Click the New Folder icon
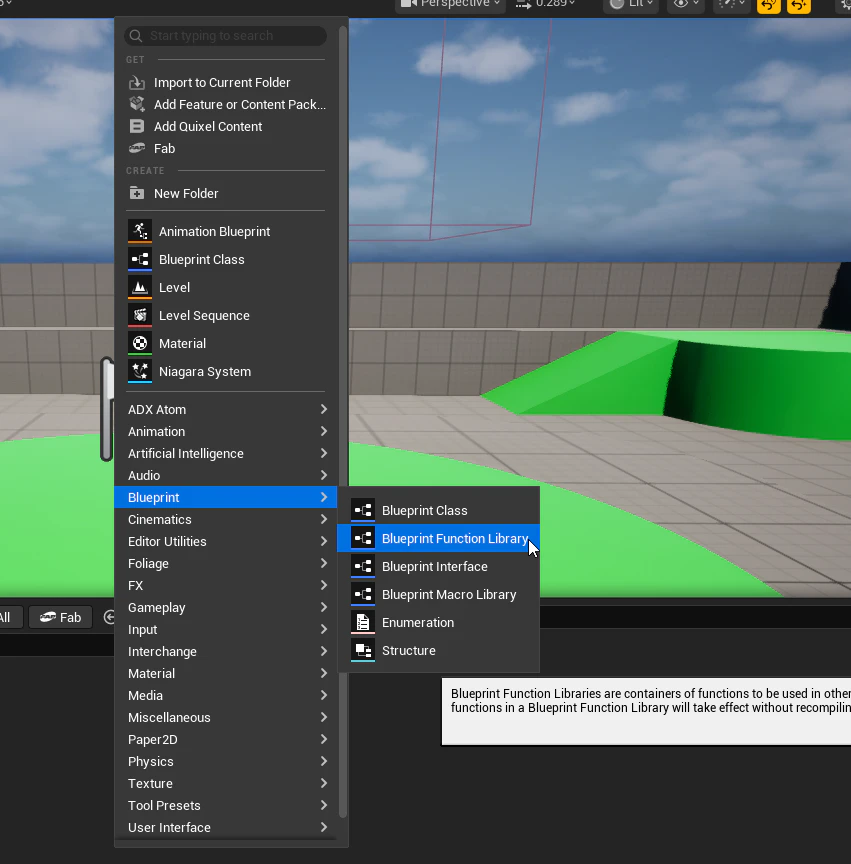The width and height of the screenshot is (851, 864). click(x=137, y=193)
